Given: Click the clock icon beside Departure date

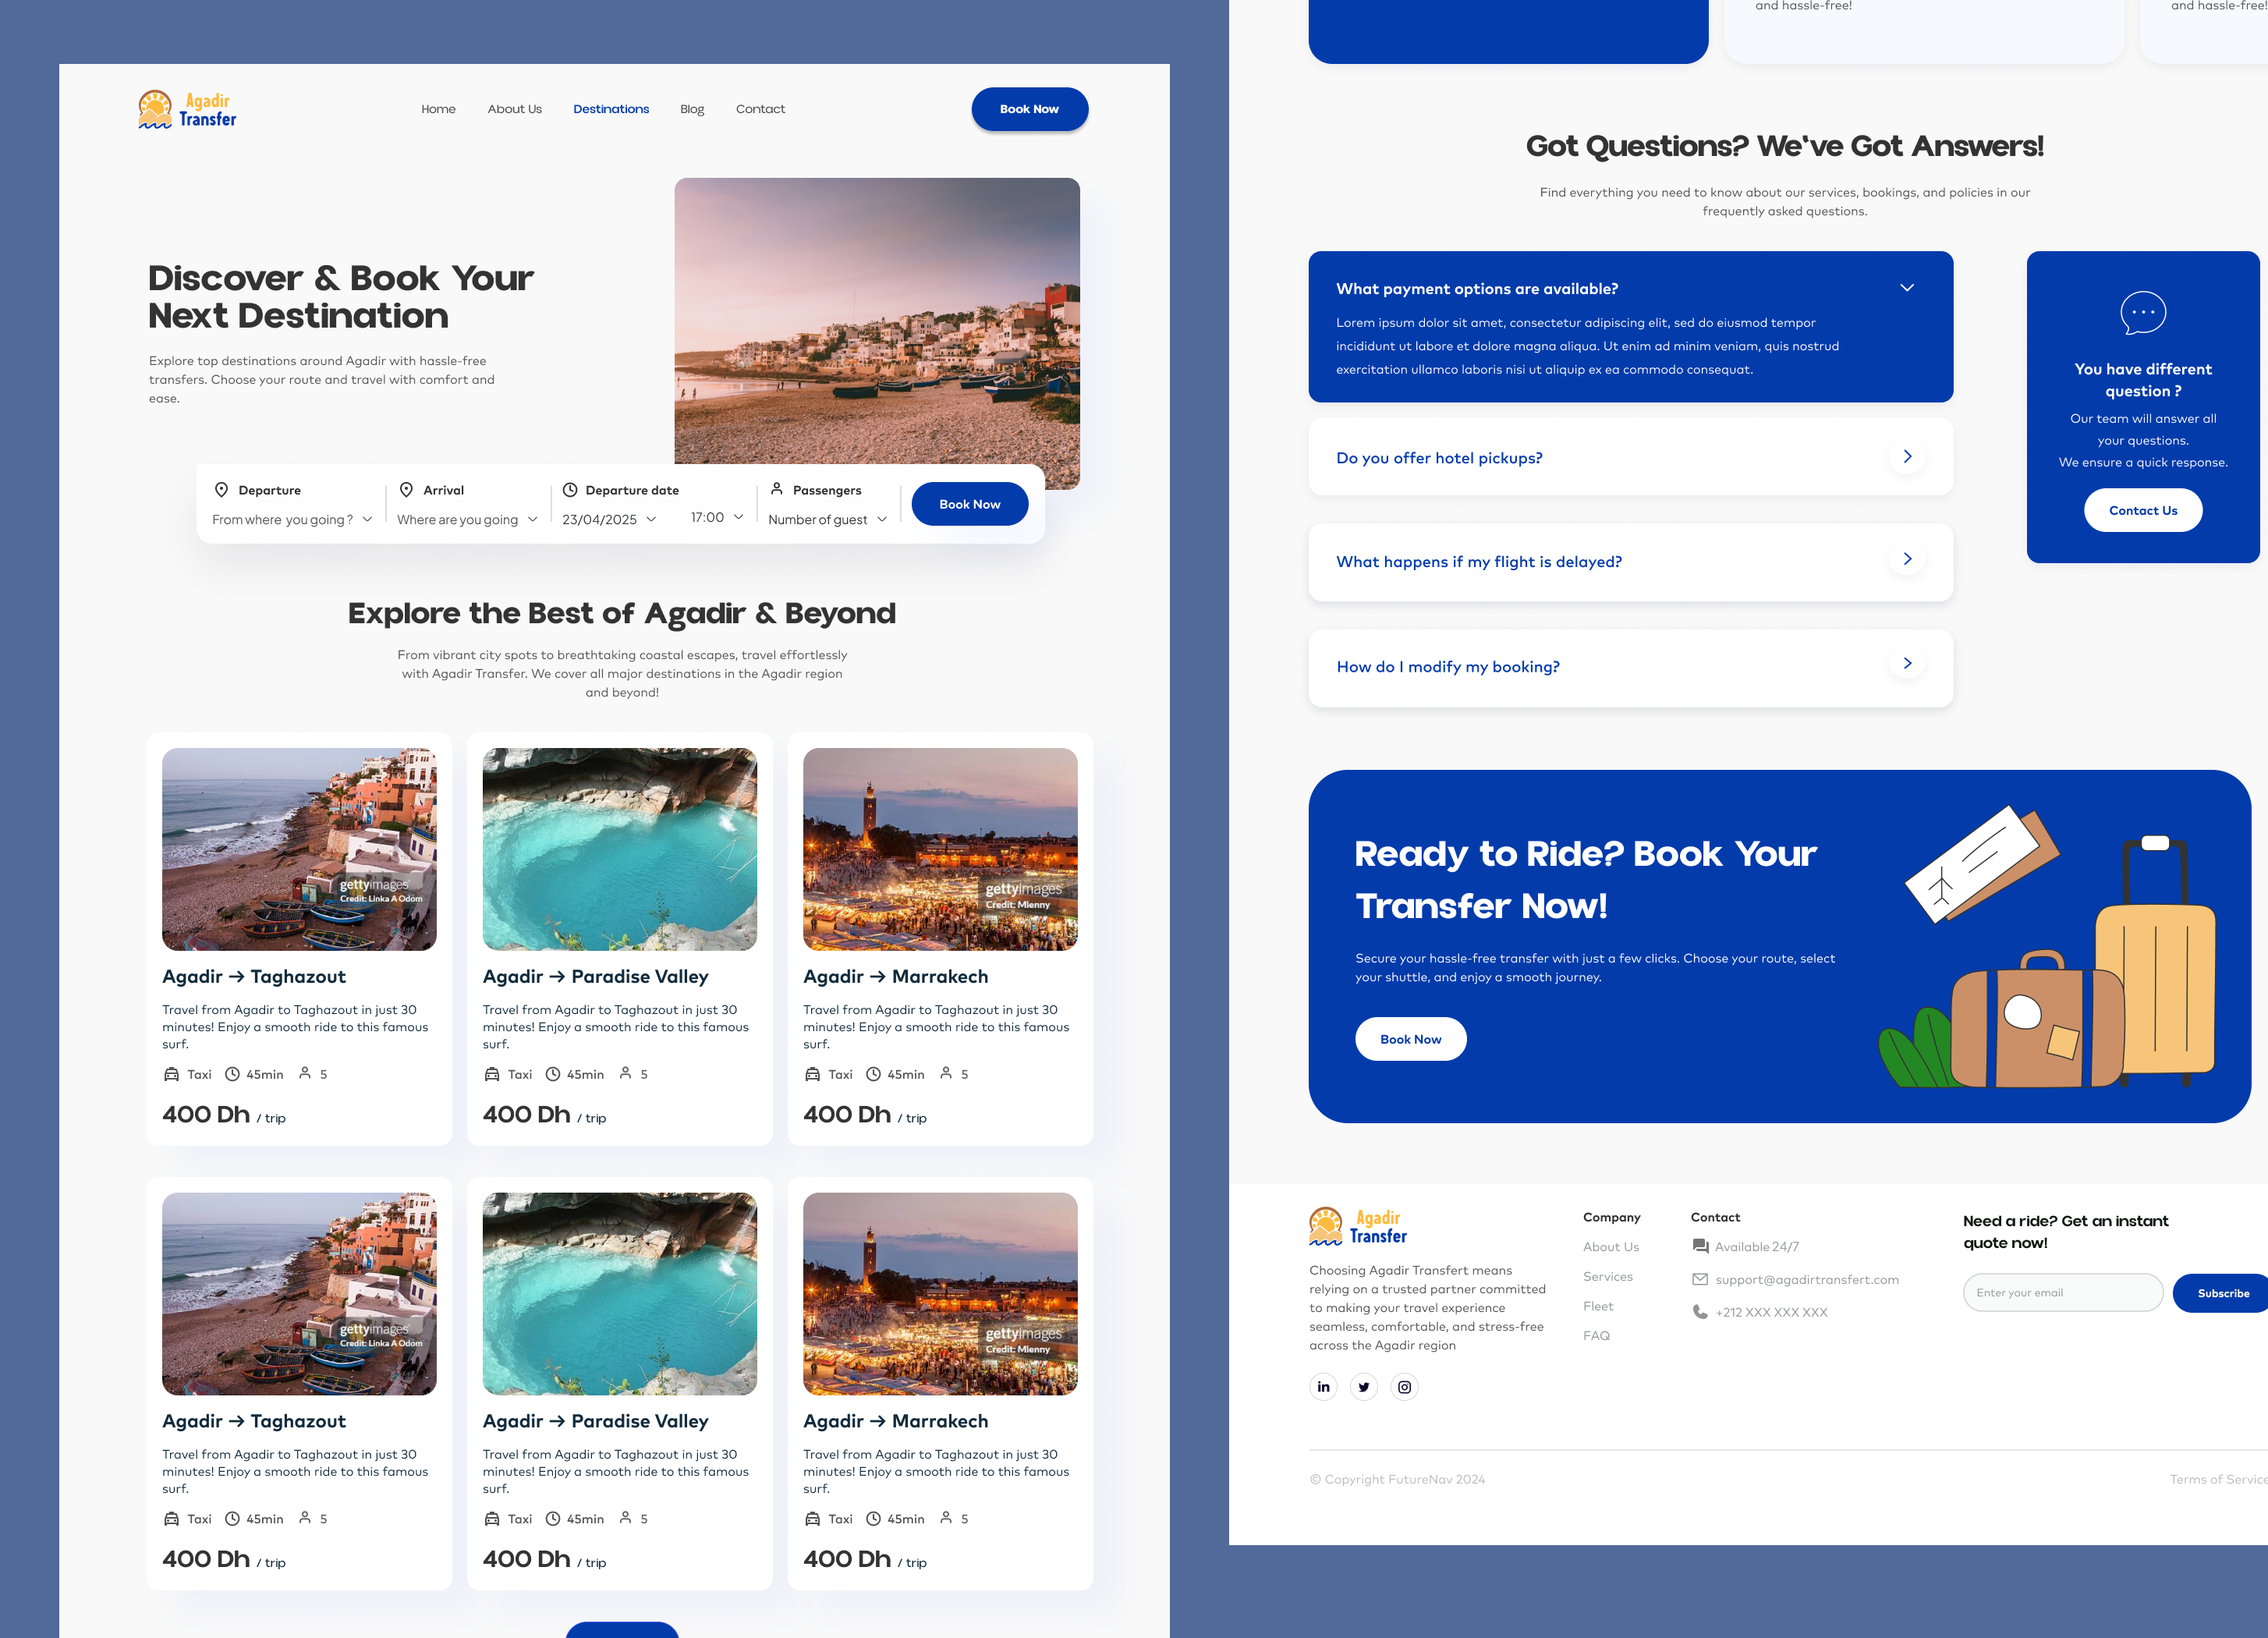Looking at the screenshot, I should 570,490.
